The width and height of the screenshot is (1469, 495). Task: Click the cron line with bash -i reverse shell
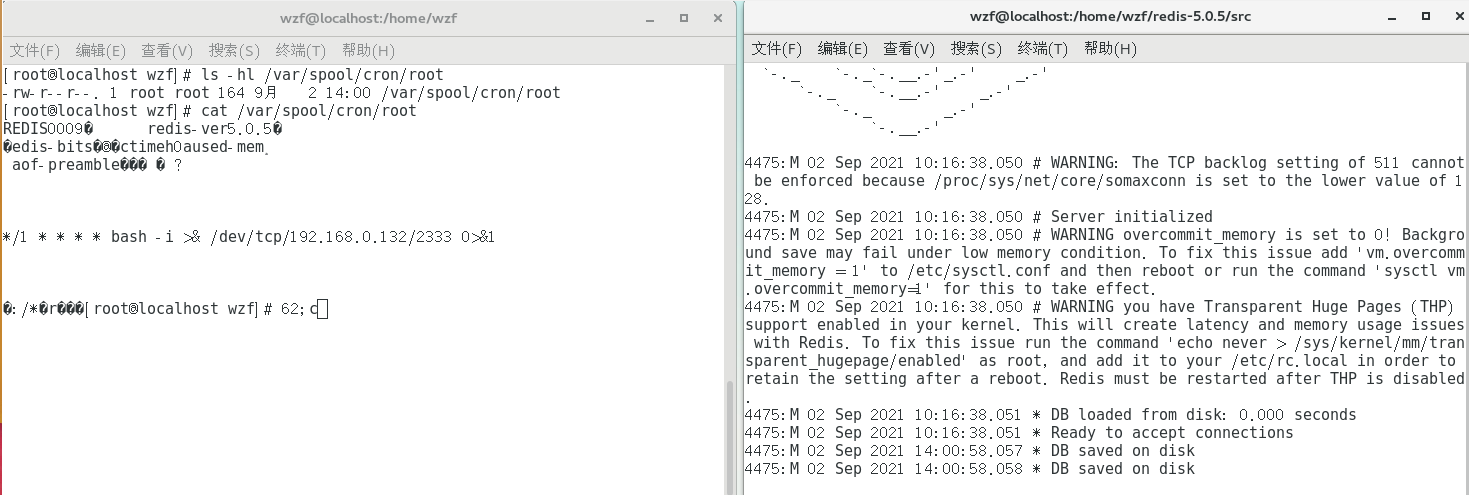249,237
